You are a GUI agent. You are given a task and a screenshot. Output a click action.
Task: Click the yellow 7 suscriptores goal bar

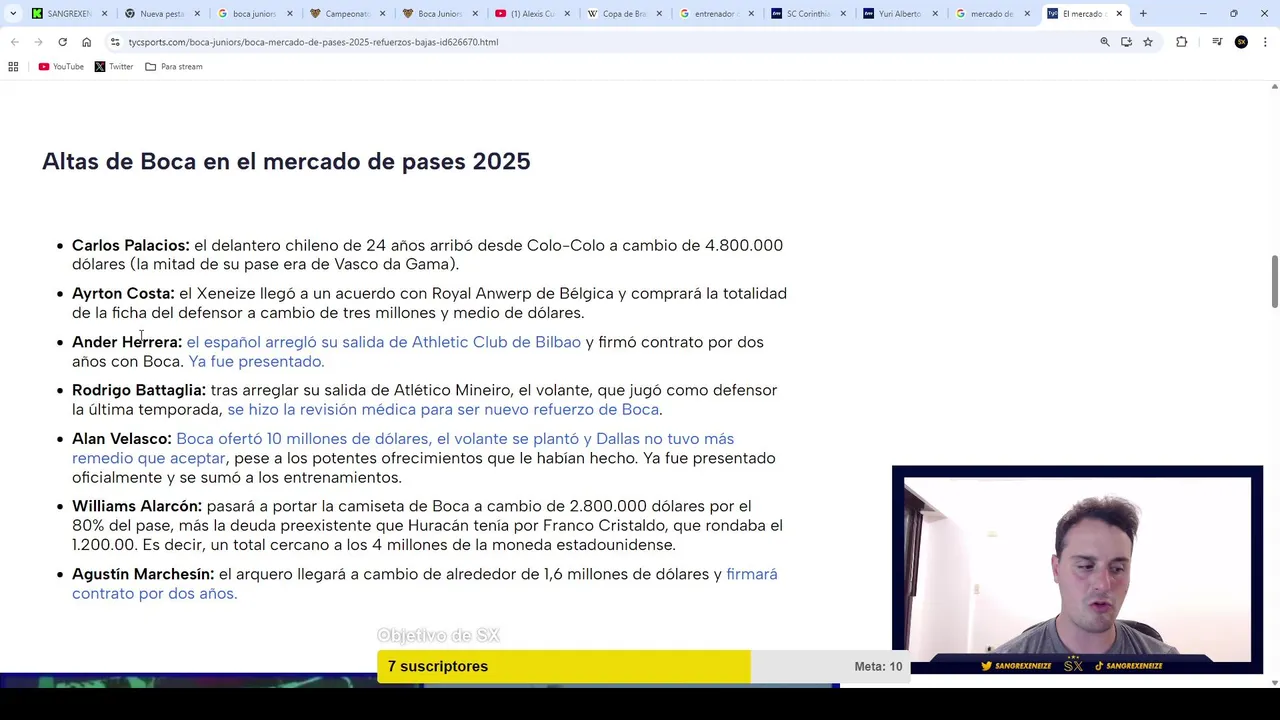[564, 666]
